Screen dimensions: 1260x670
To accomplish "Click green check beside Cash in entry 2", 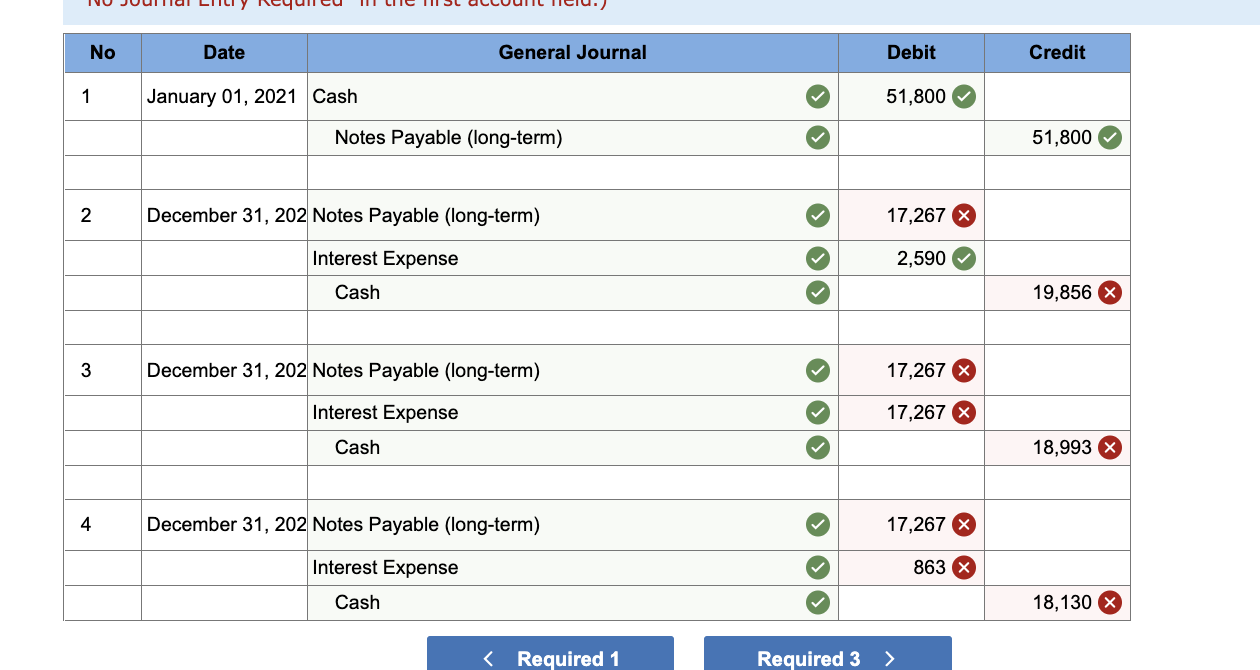I will 818,293.
